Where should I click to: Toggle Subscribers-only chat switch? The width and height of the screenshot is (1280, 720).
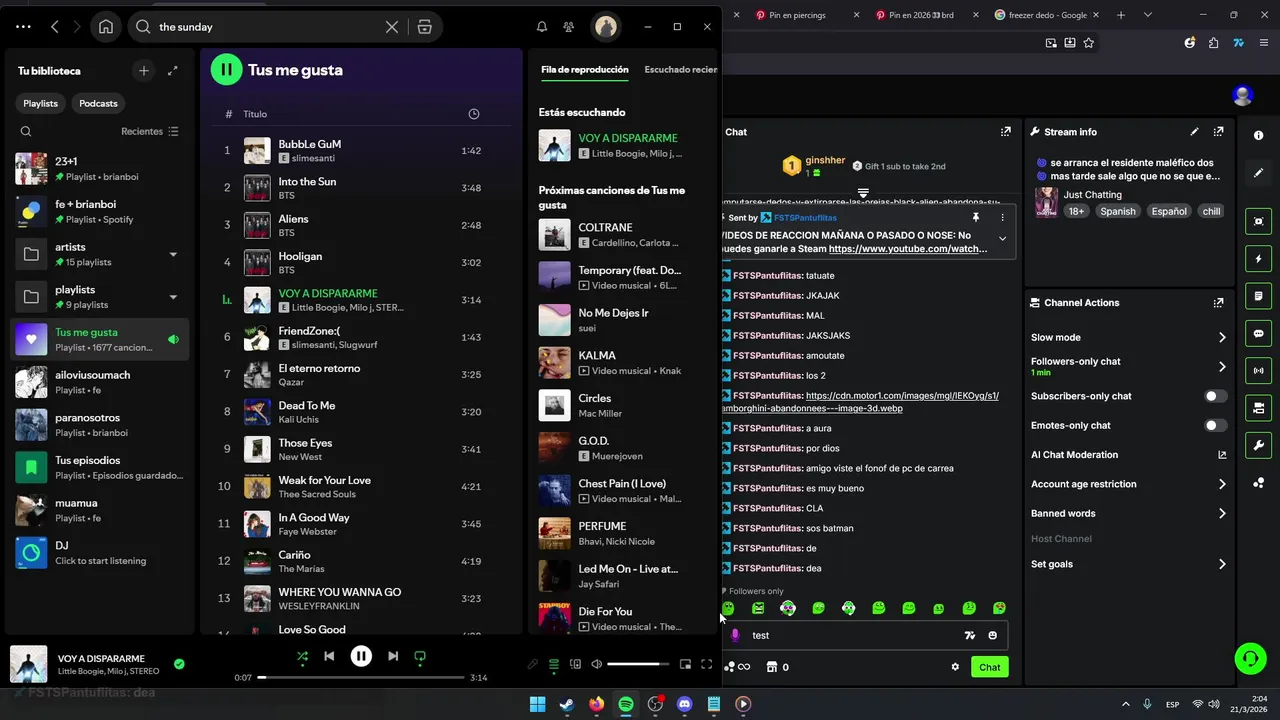point(1215,396)
